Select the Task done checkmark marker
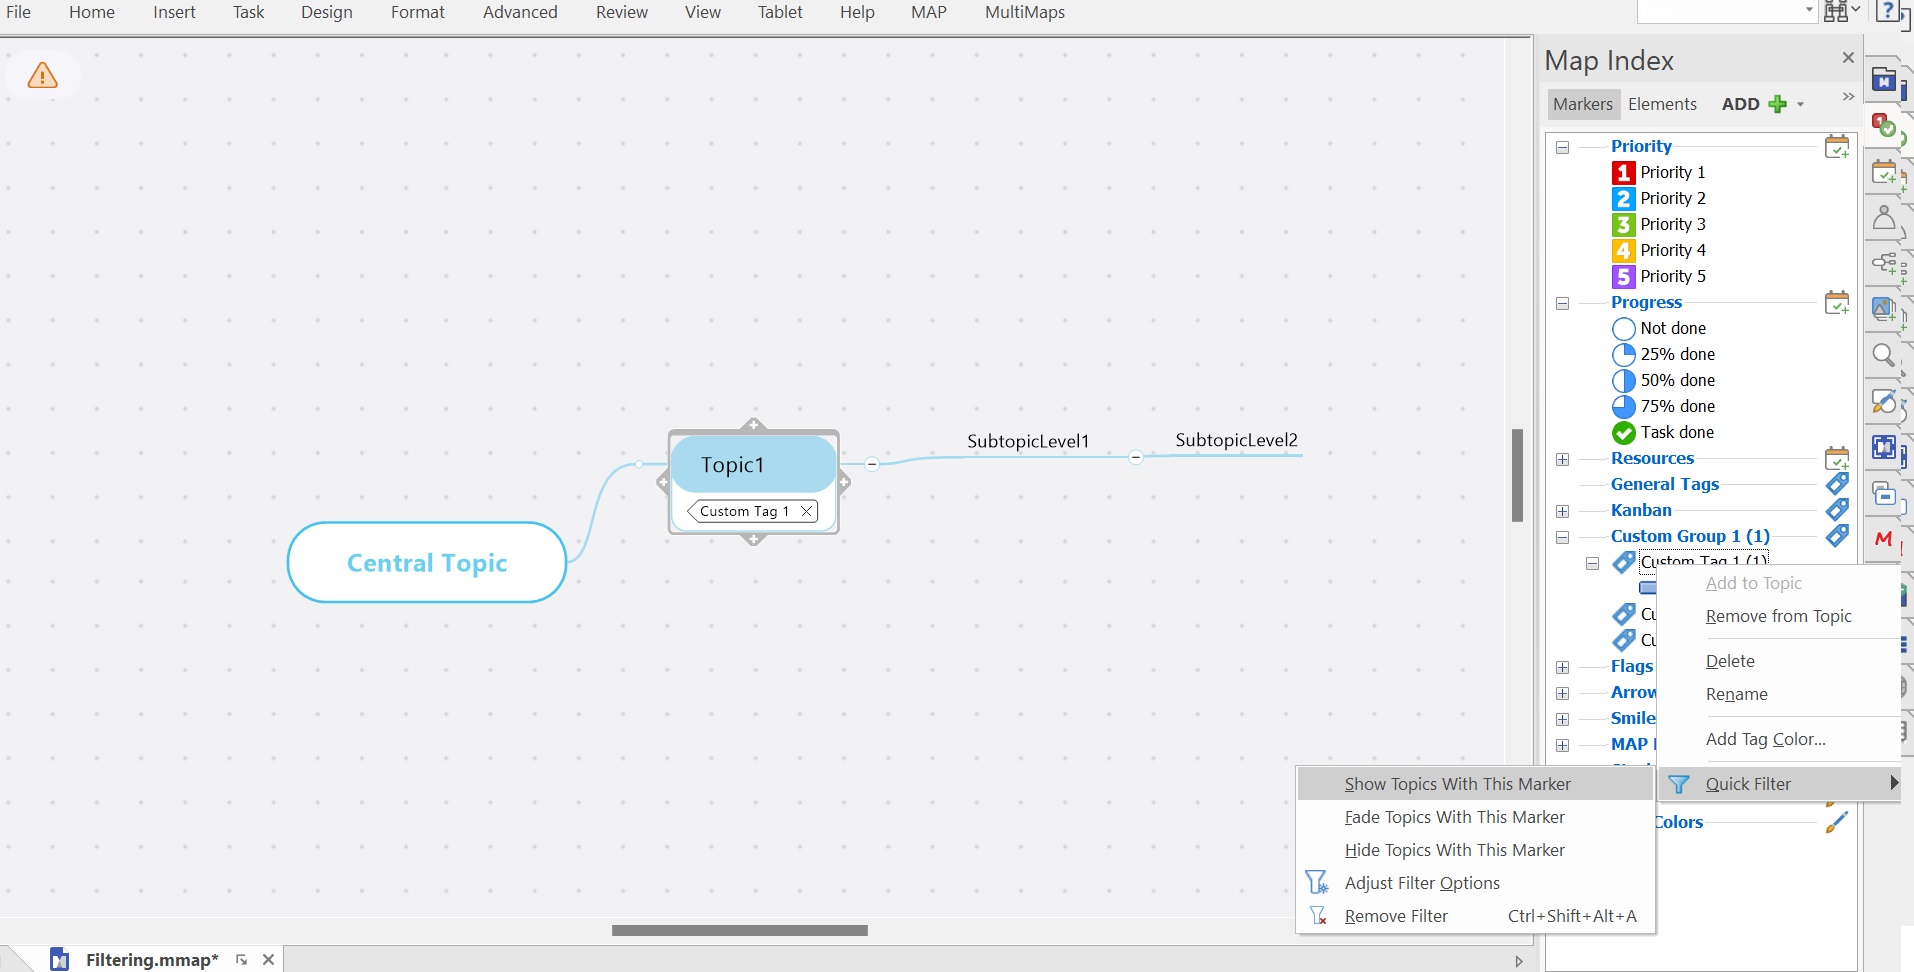Image resolution: width=1914 pixels, height=972 pixels. pyautogui.click(x=1623, y=433)
